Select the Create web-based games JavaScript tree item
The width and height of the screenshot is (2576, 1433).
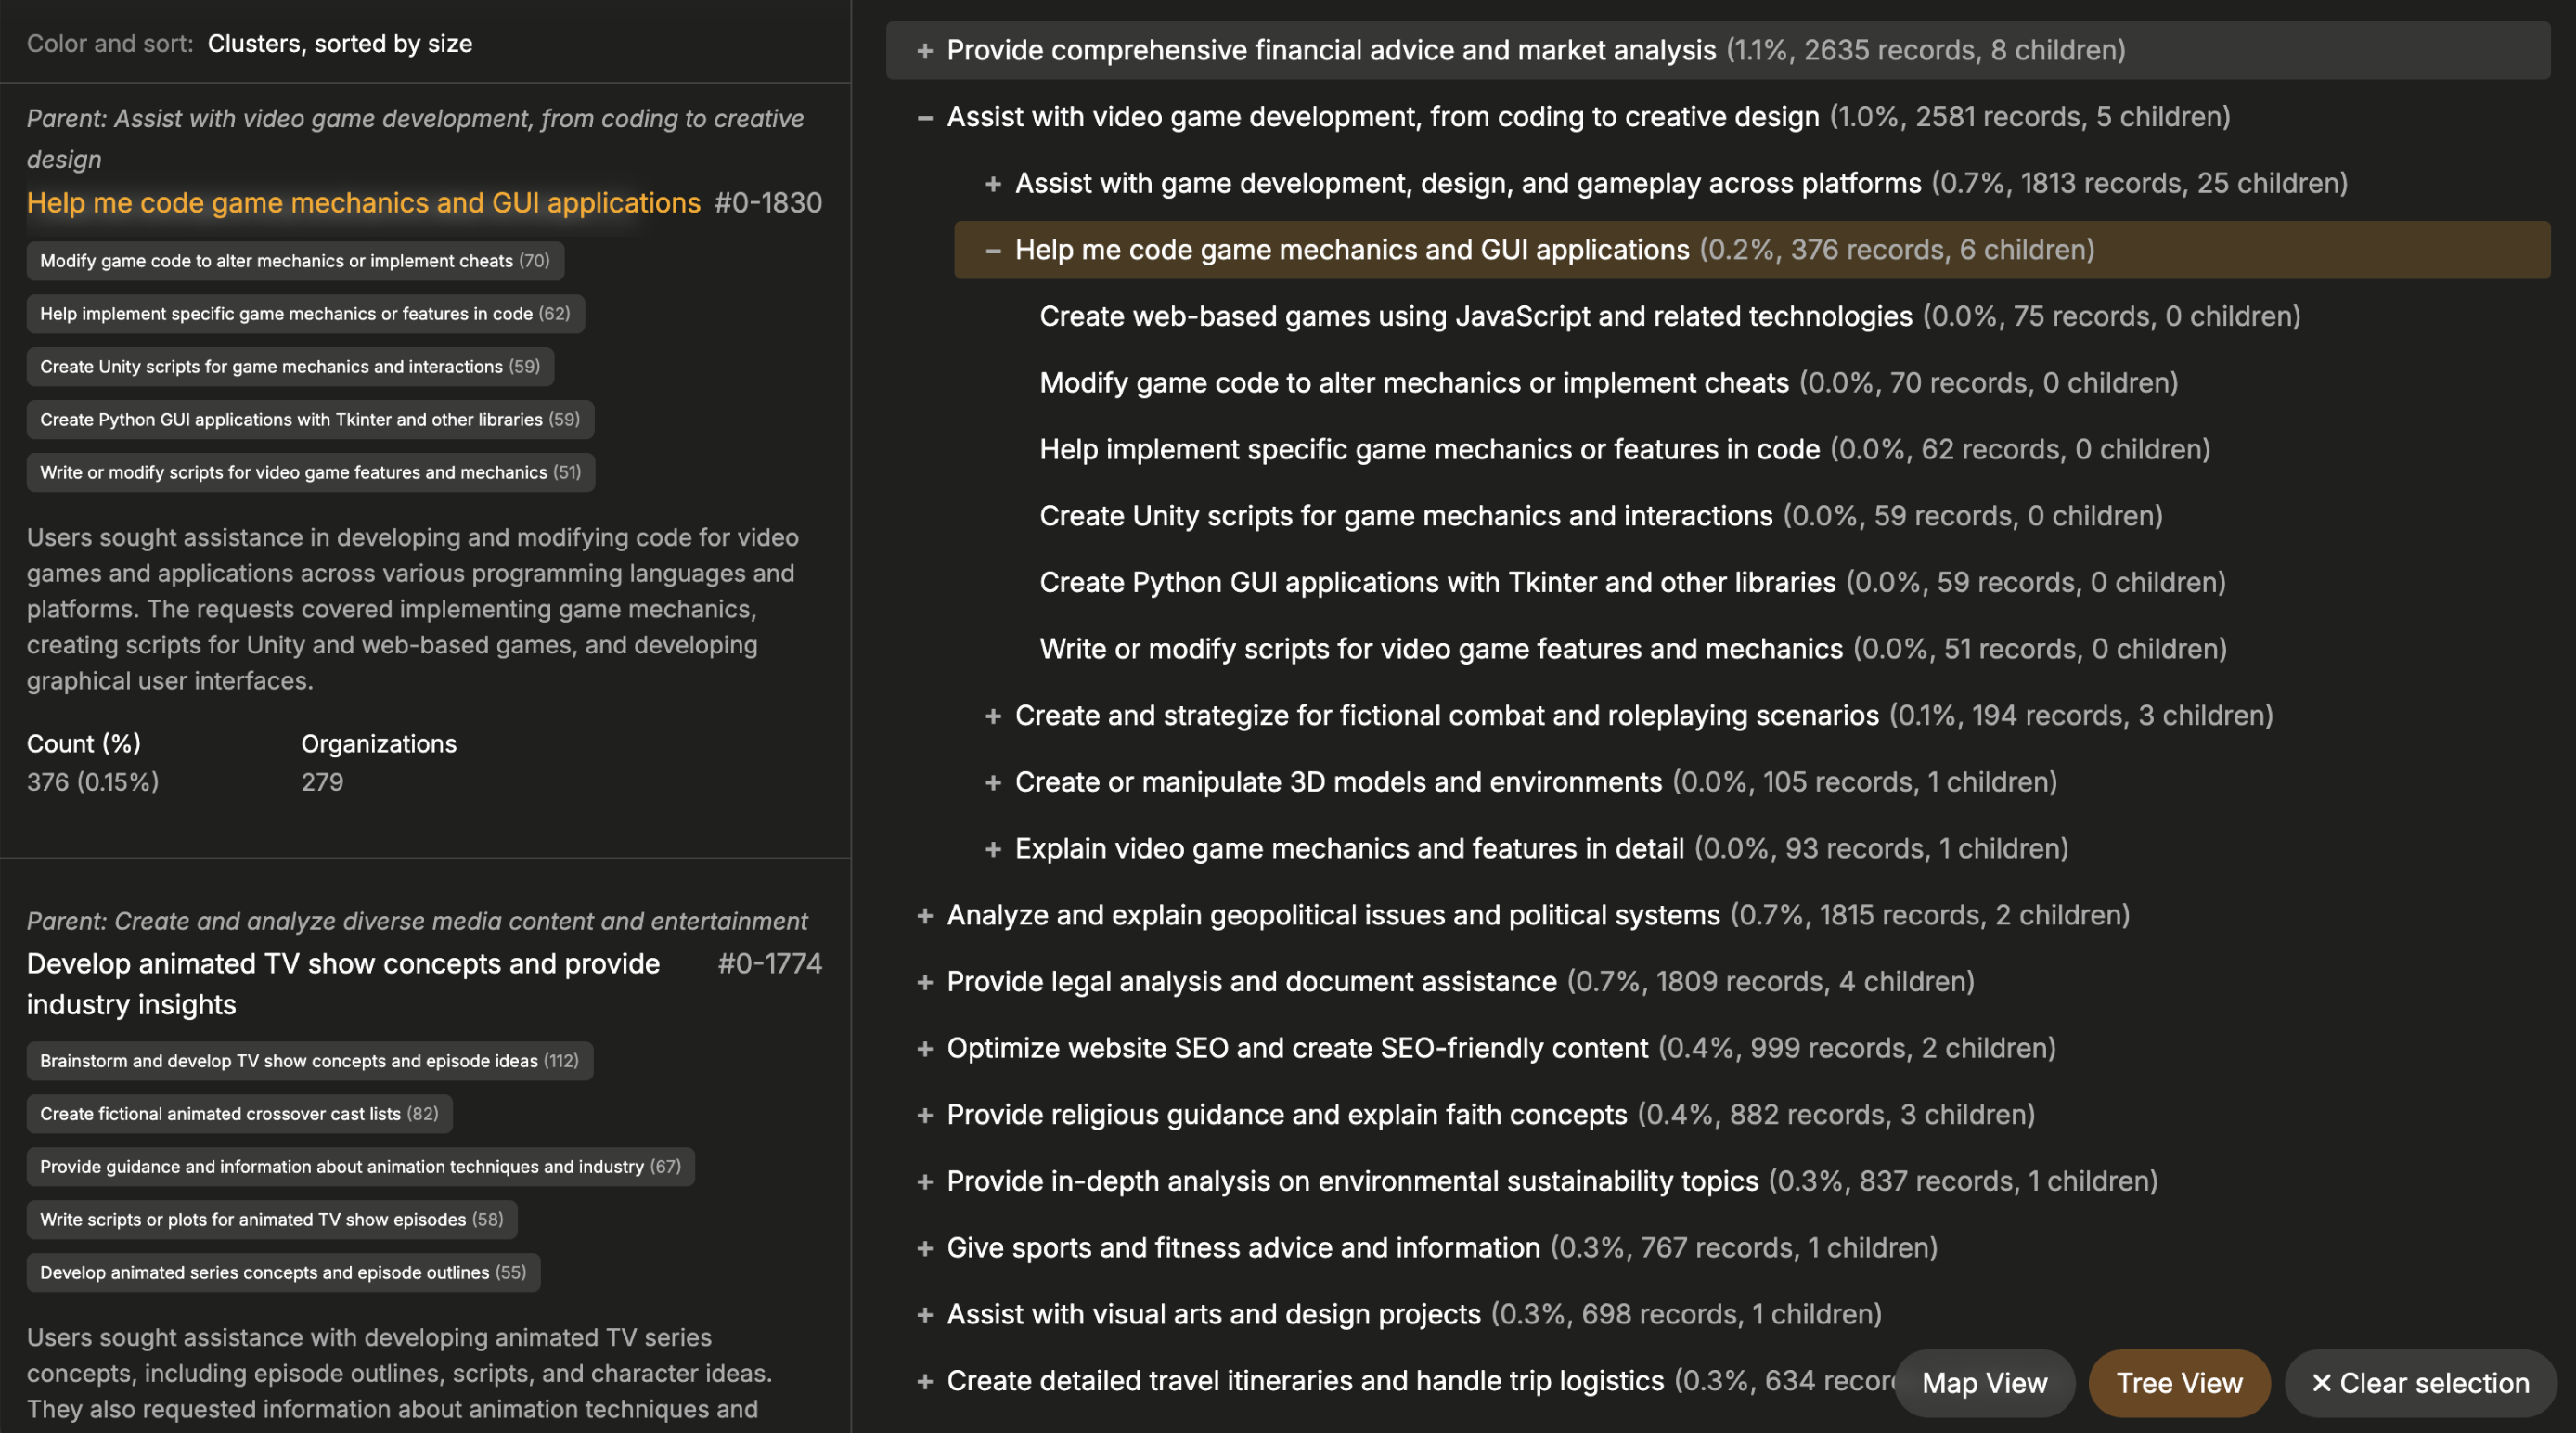pyautogui.click(x=1475, y=317)
